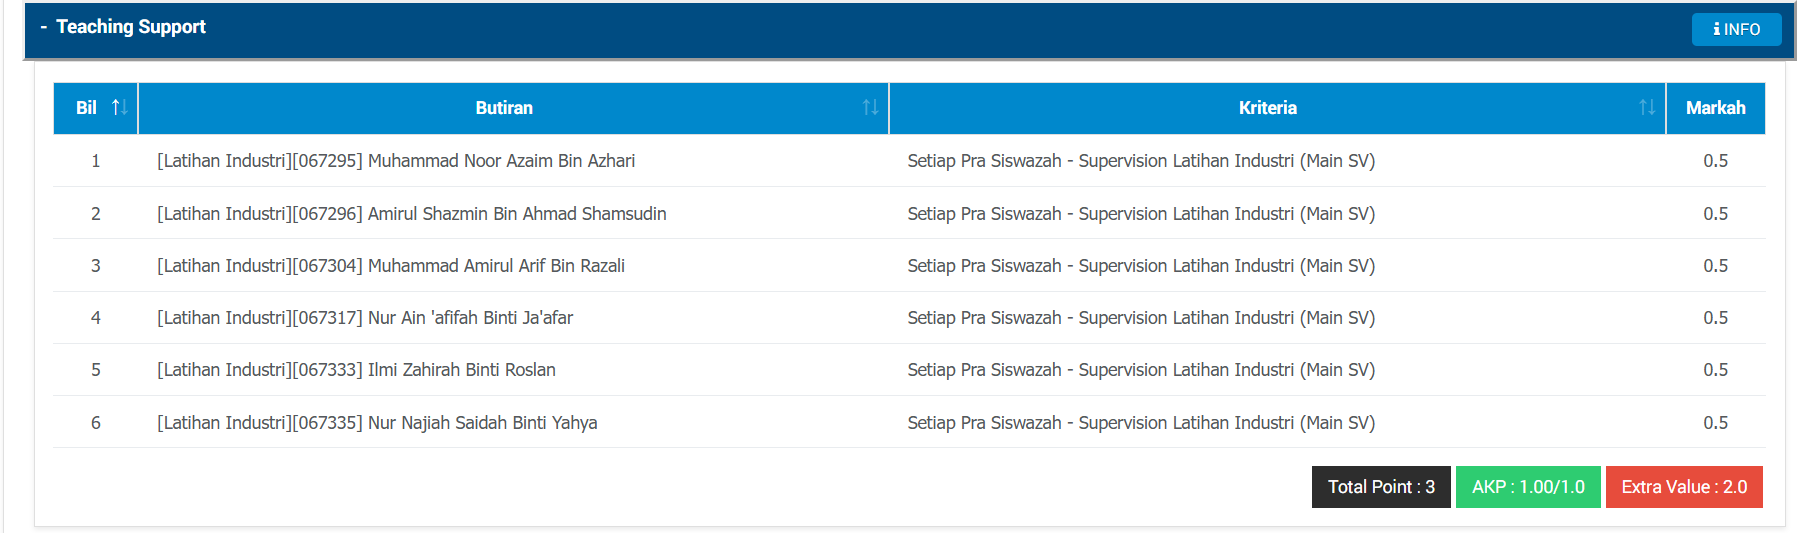Click the Markah column header
1802x533 pixels.
[1716, 108]
